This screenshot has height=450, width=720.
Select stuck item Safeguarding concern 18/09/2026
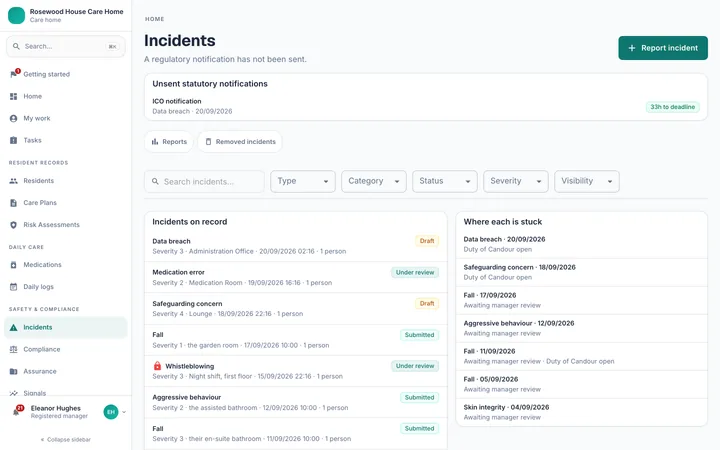(581, 272)
